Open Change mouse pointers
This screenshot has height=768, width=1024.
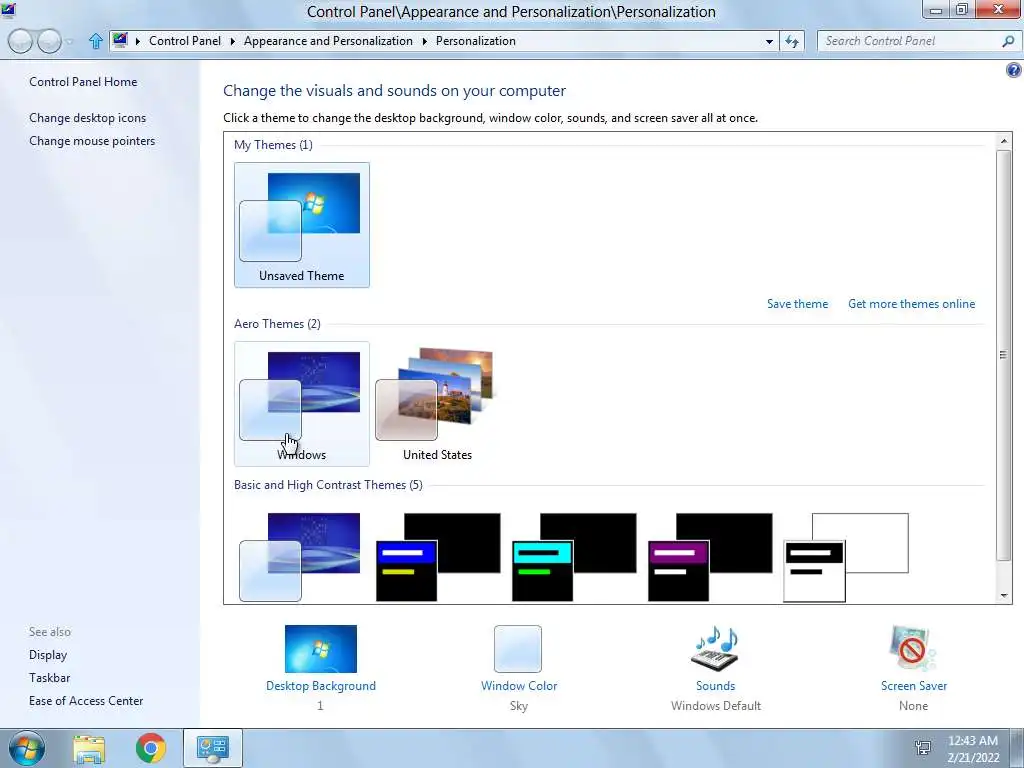click(x=92, y=140)
